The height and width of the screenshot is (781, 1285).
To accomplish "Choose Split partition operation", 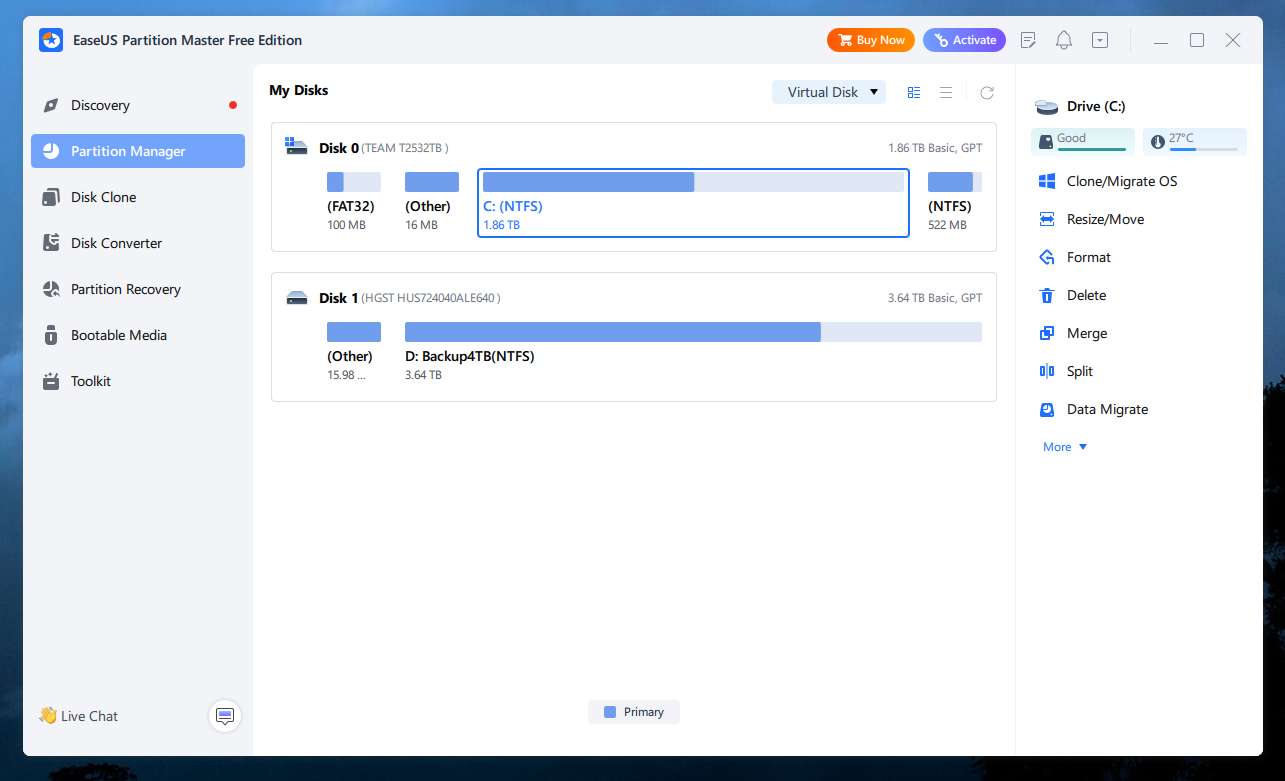I will (1066, 371).
